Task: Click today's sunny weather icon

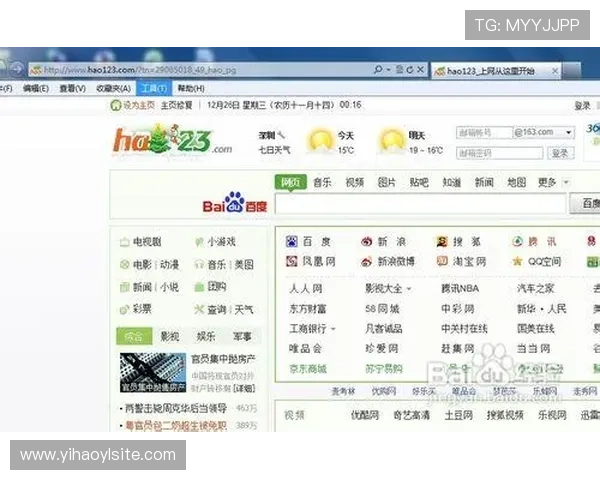Action: [x=320, y=141]
